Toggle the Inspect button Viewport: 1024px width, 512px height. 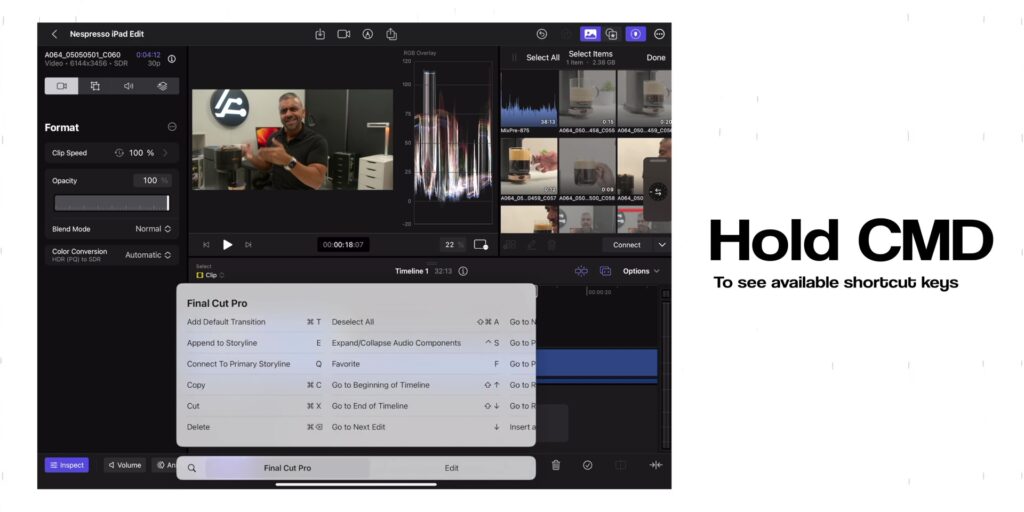[x=67, y=465]
